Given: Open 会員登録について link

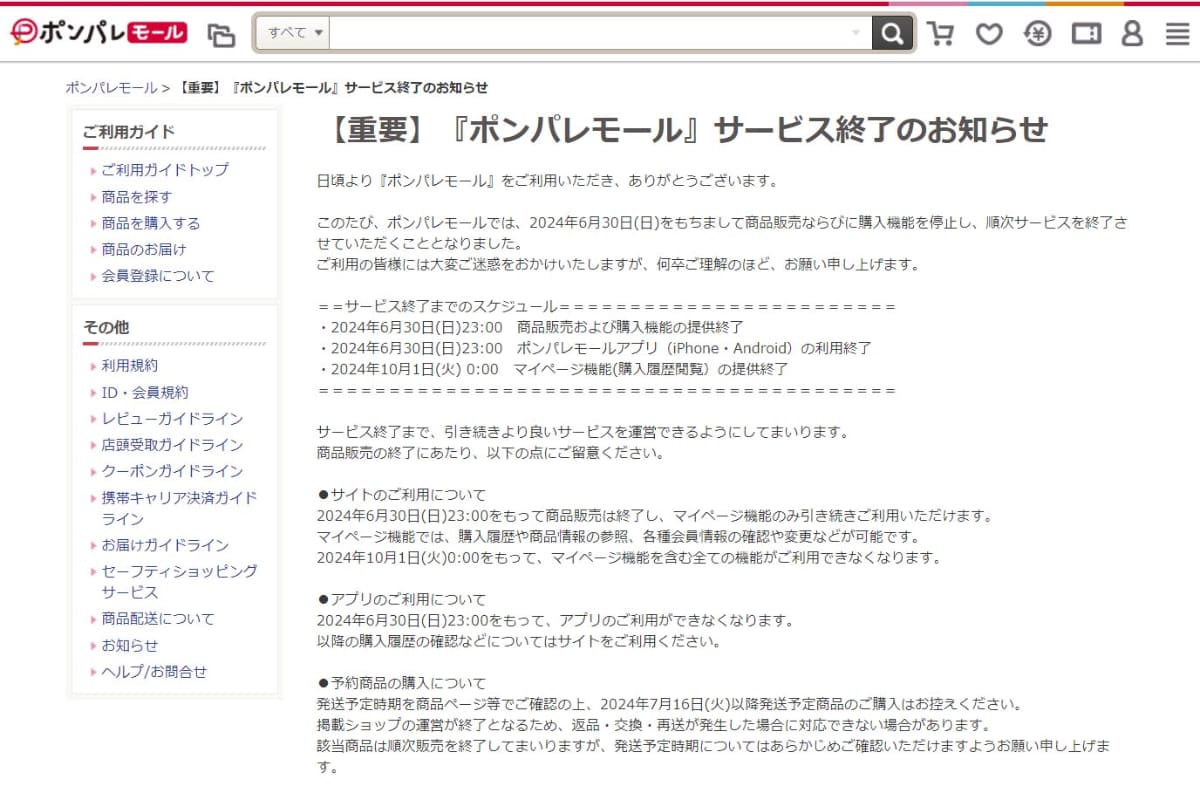Looking at the screenshot, I should (157, 276).
